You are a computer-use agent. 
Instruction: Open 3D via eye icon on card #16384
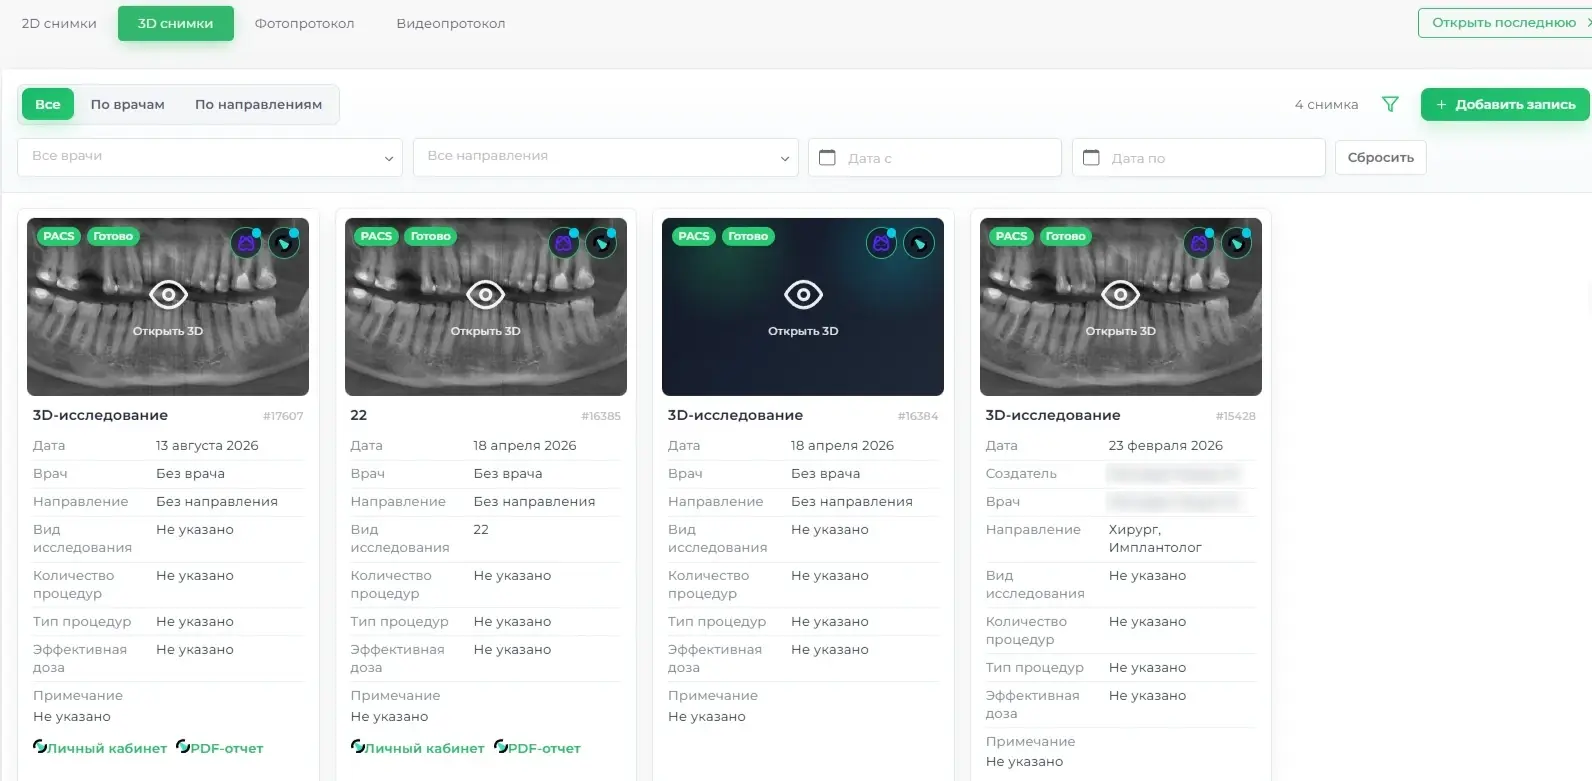click(803, 295)
